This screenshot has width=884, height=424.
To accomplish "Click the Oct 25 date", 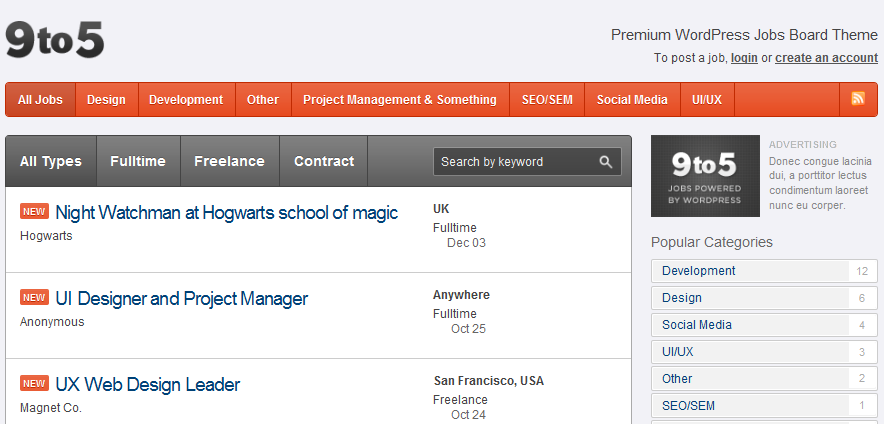I will point(468,329).
